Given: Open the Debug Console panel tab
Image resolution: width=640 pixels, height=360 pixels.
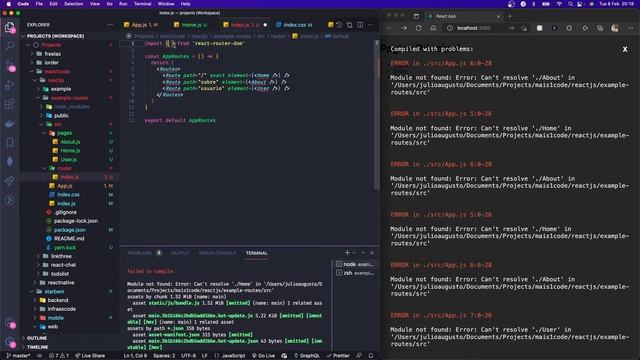Looking at the screenshot, I should (x=217, y=253).
